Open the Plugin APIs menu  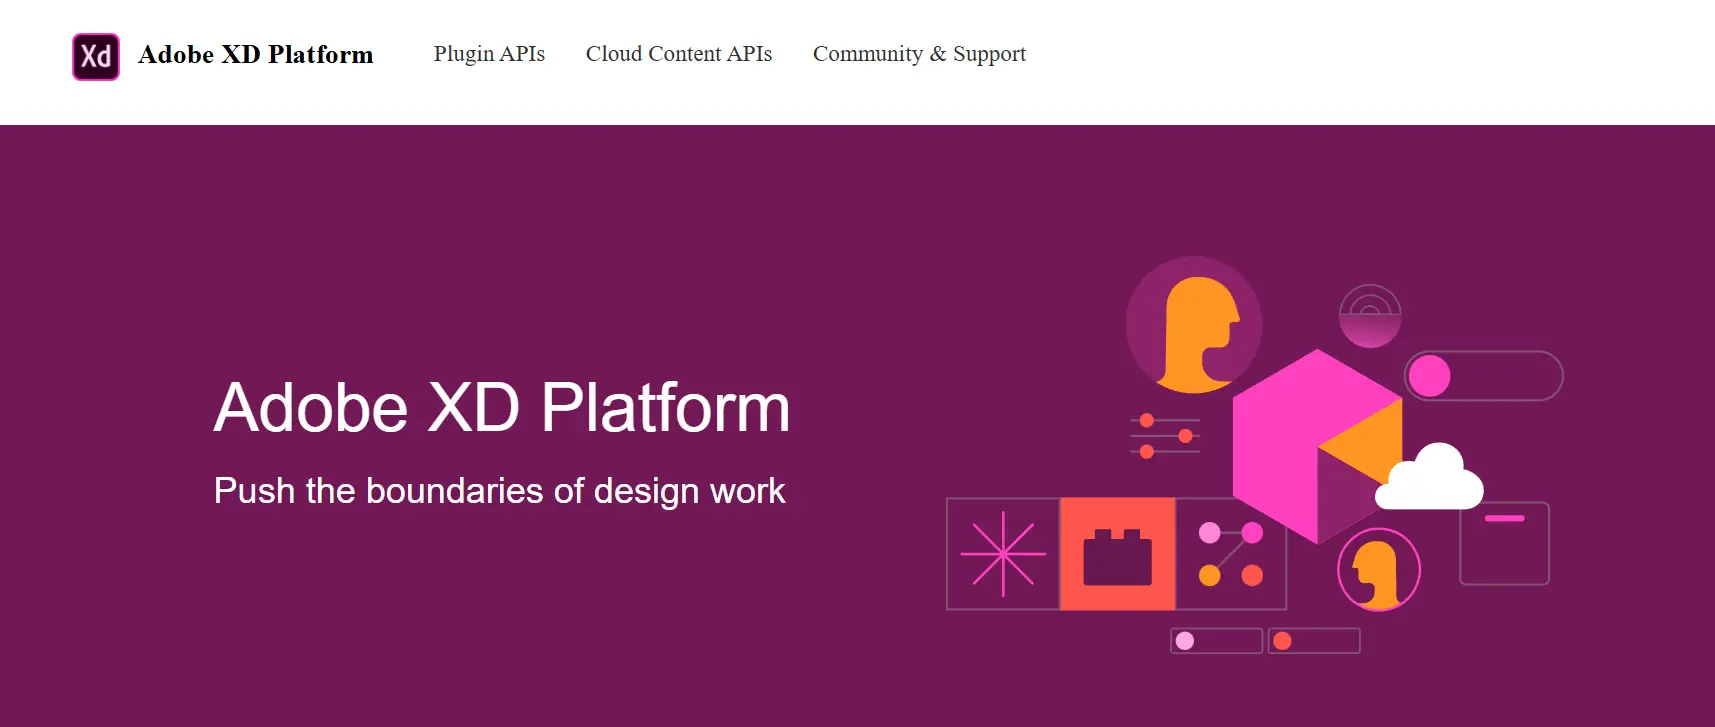pos(489,54)
